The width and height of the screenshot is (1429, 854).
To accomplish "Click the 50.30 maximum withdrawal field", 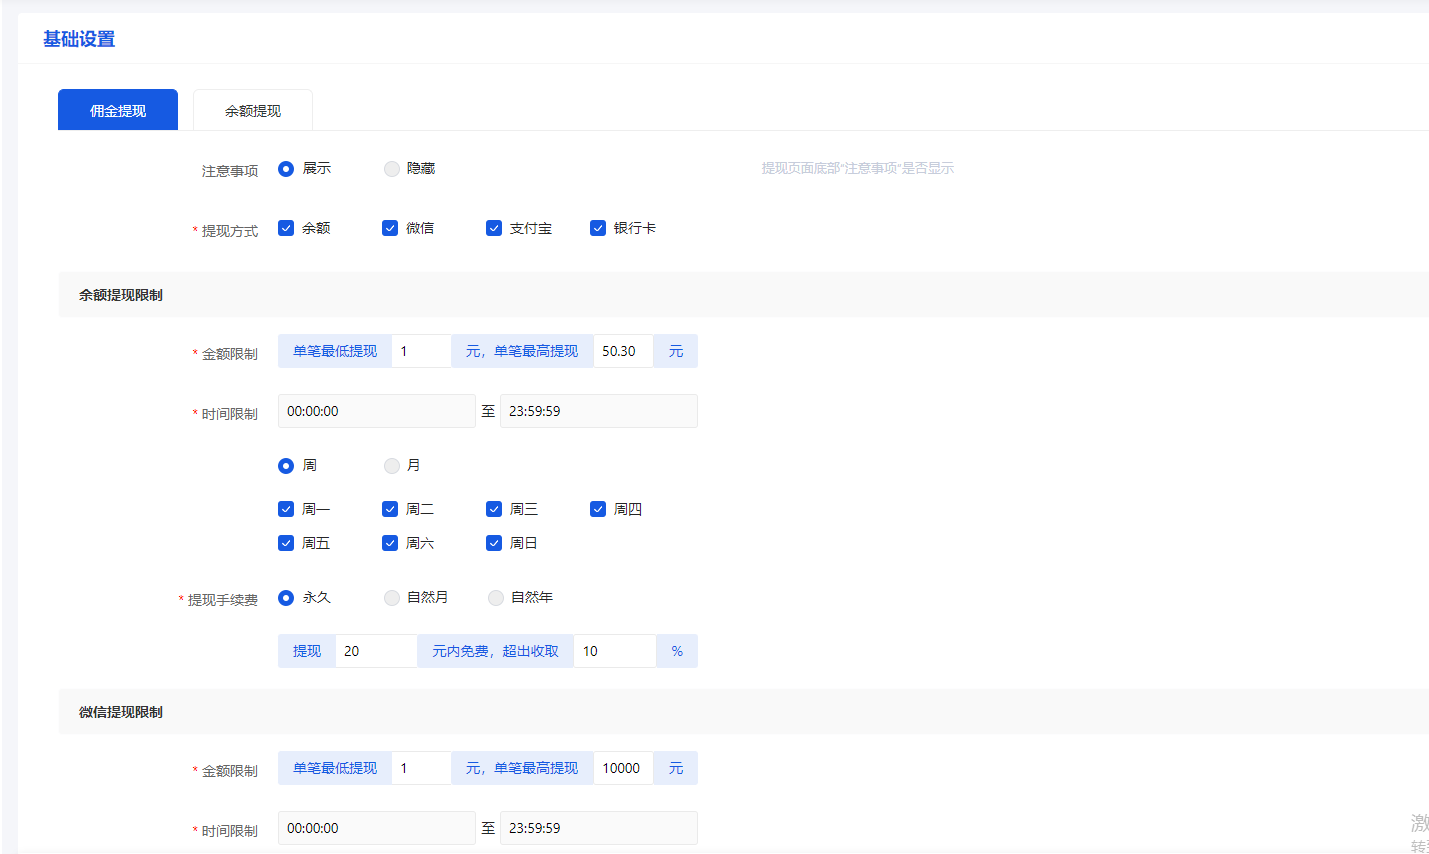I will pos(622,351).
